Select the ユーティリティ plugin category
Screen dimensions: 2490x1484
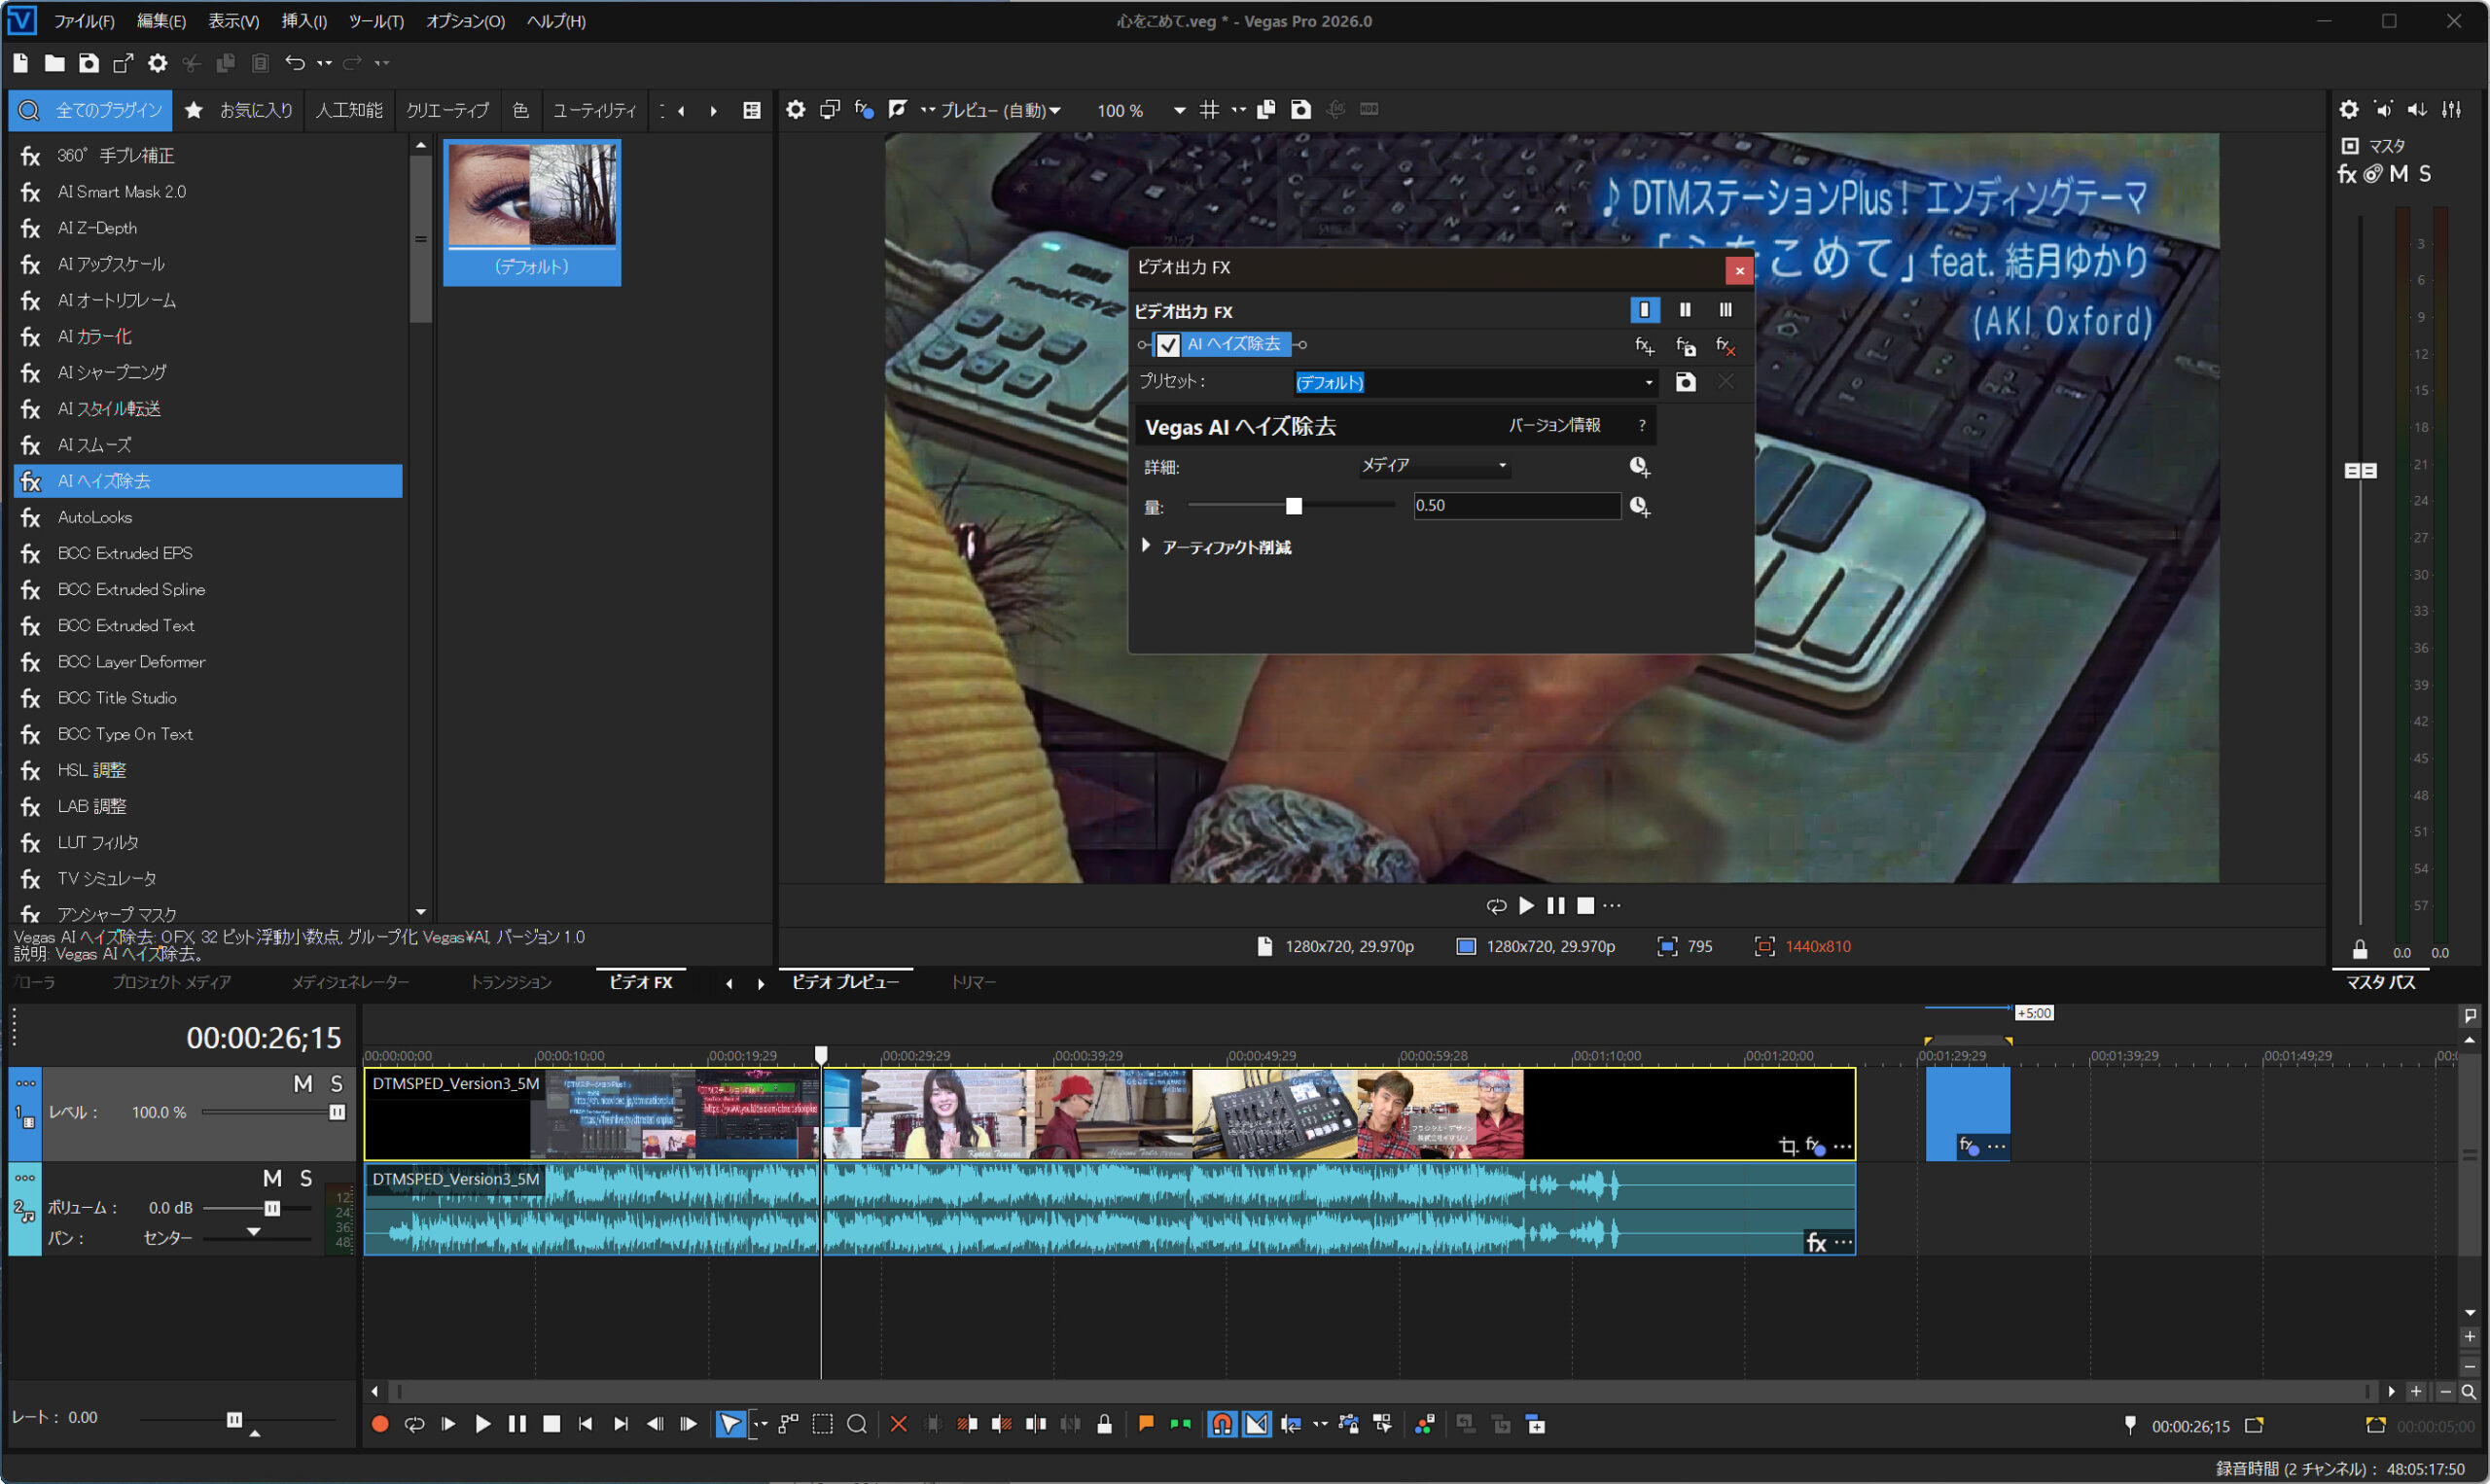click(x=594, y=110)
